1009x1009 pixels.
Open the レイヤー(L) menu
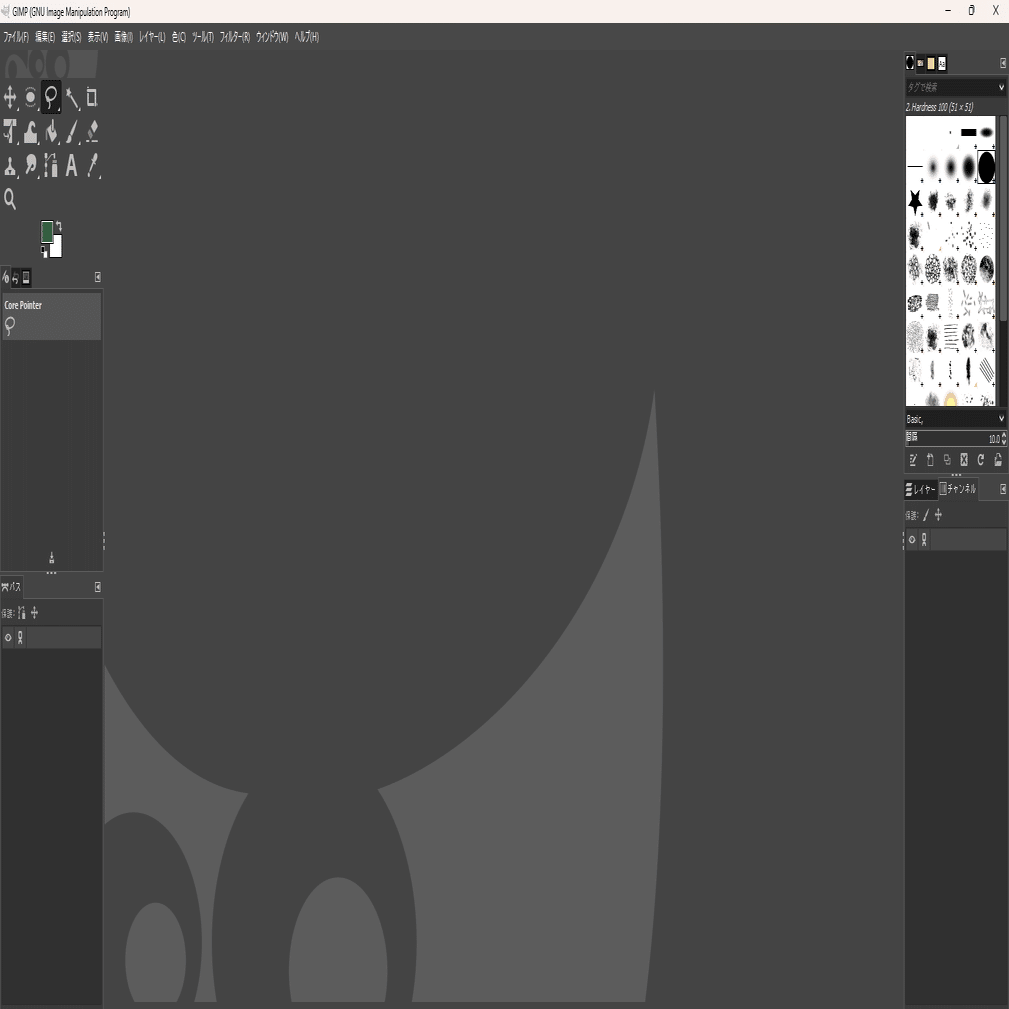[153, 37]
